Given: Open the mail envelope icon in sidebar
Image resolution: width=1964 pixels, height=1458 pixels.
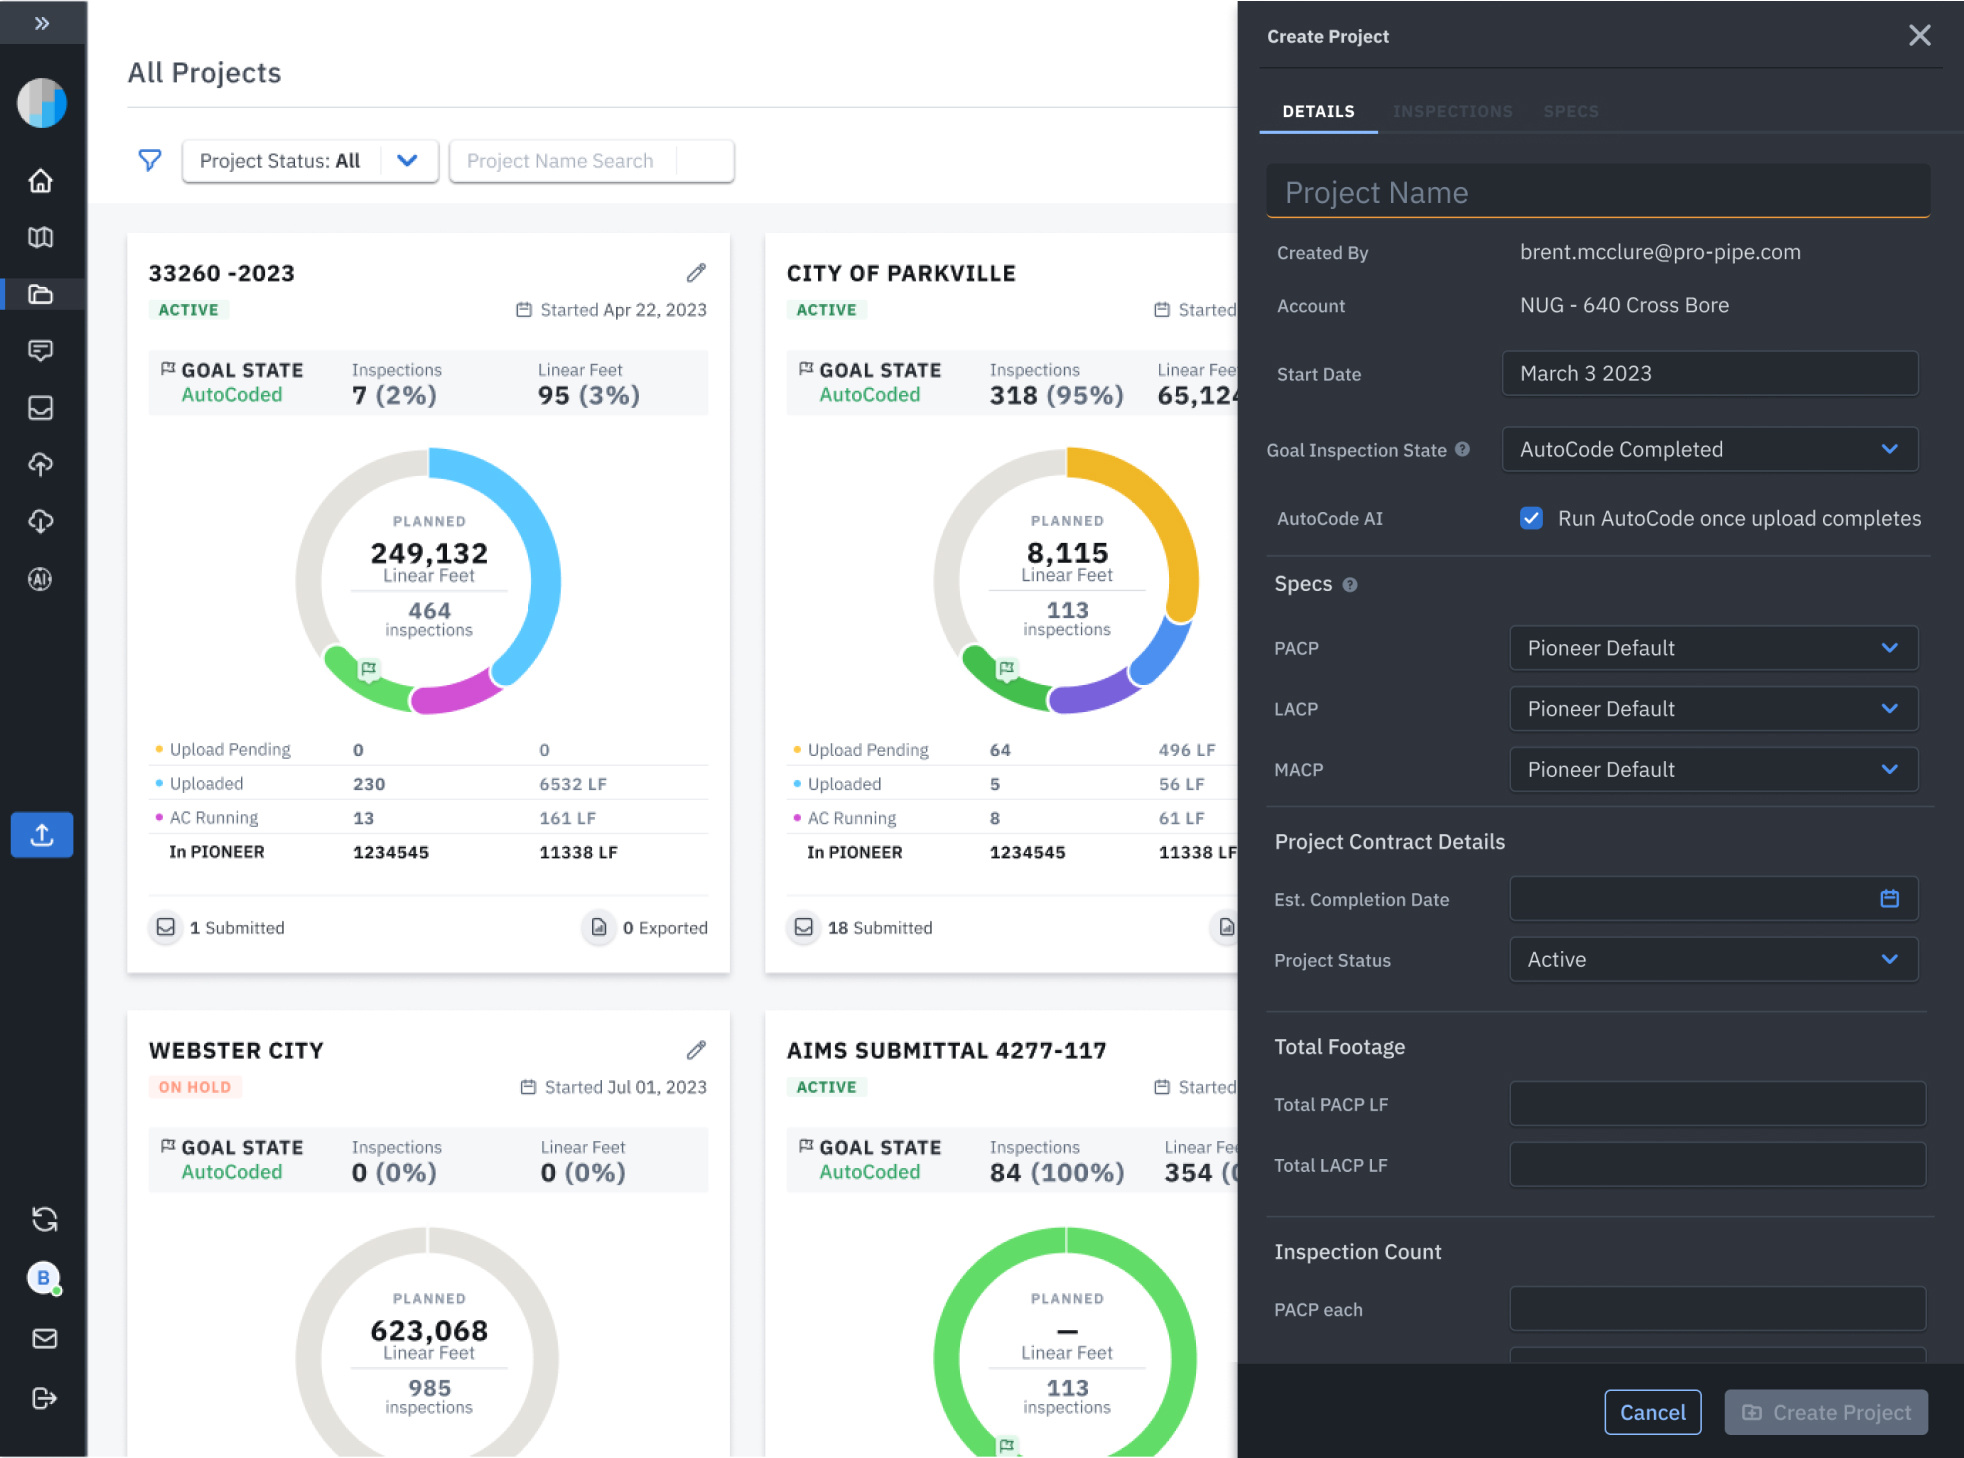Looking at the screenshot, I should pyautogui.click(x=44, y=1338).
